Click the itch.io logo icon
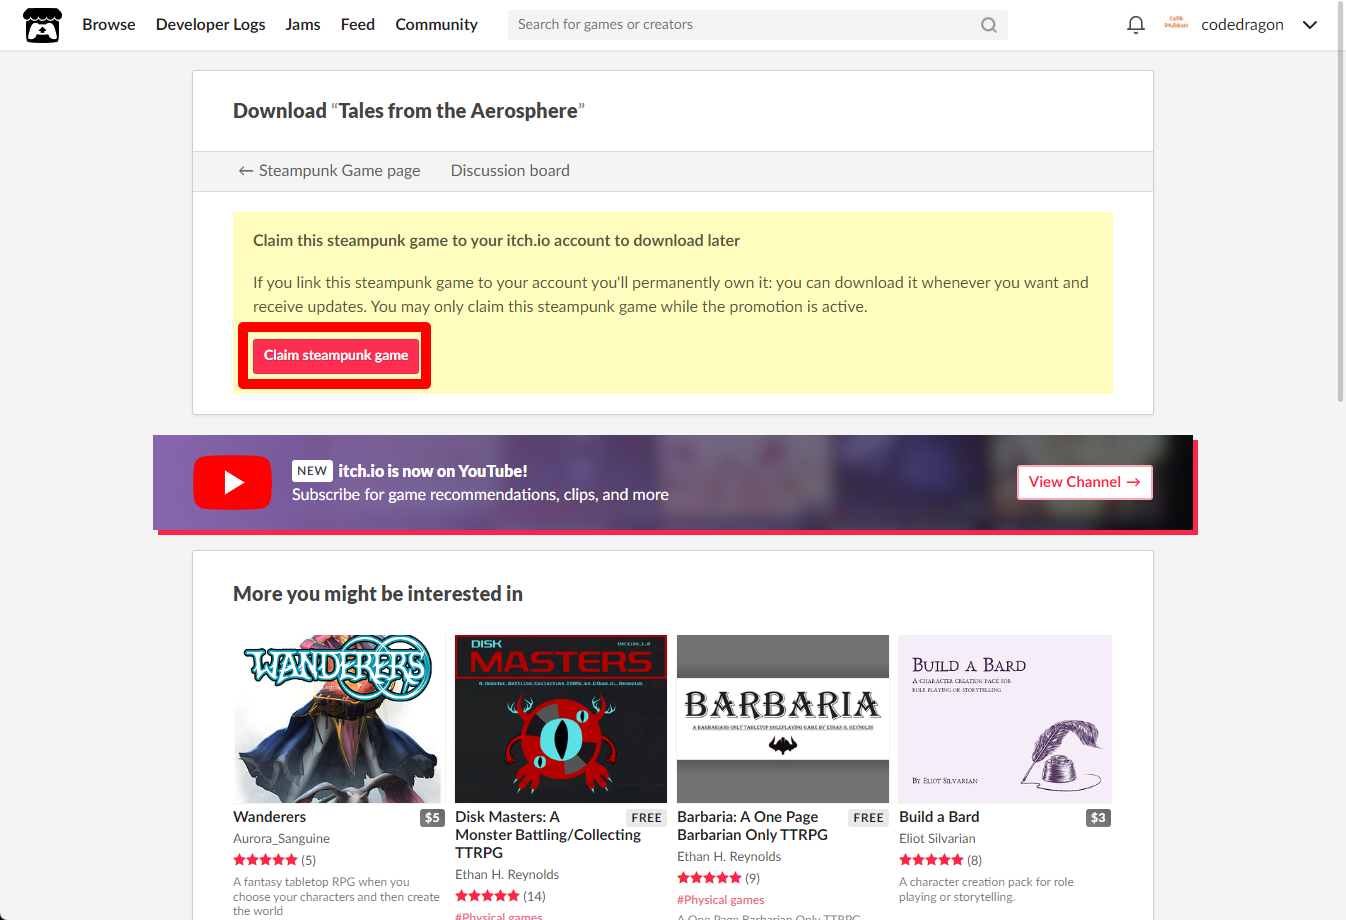This screenshot has height=920, width=1346. coord(42,25)
